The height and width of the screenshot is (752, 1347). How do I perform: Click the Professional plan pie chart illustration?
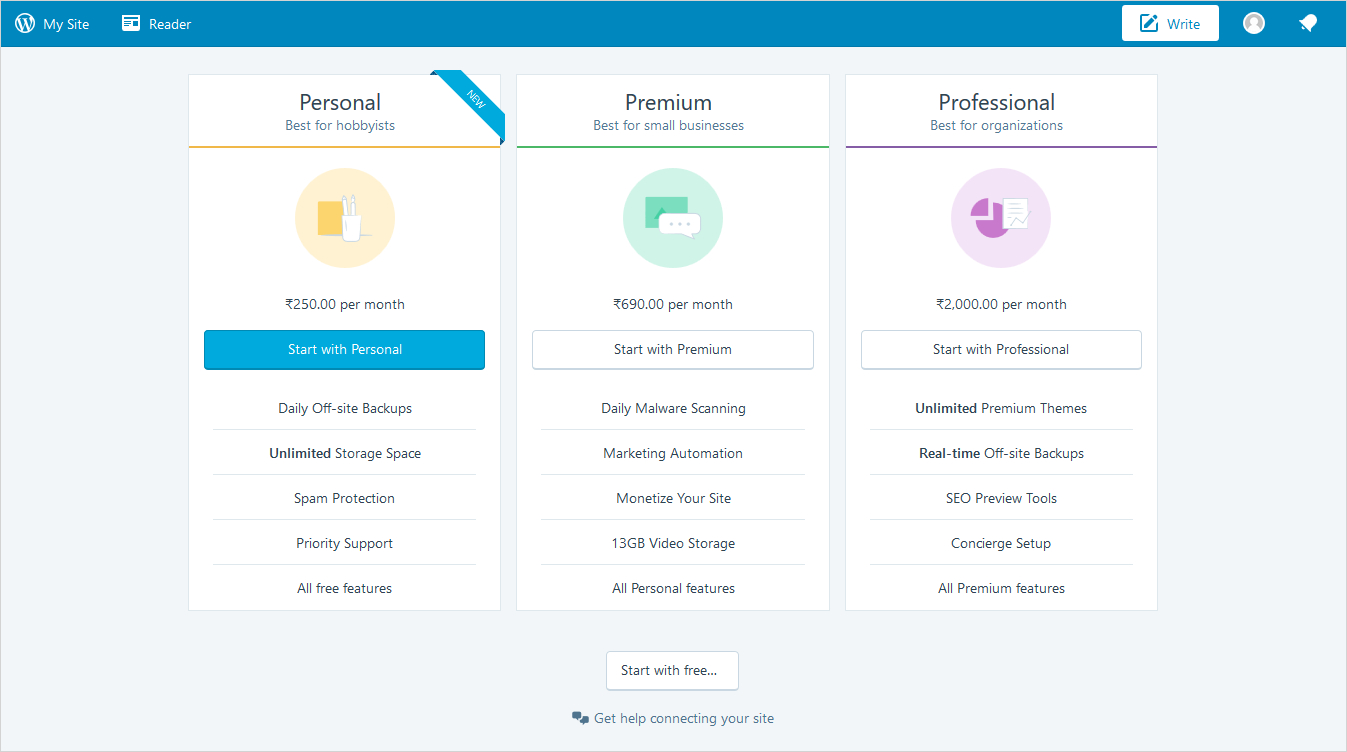pyautogui.click(x=1000, y=218)
